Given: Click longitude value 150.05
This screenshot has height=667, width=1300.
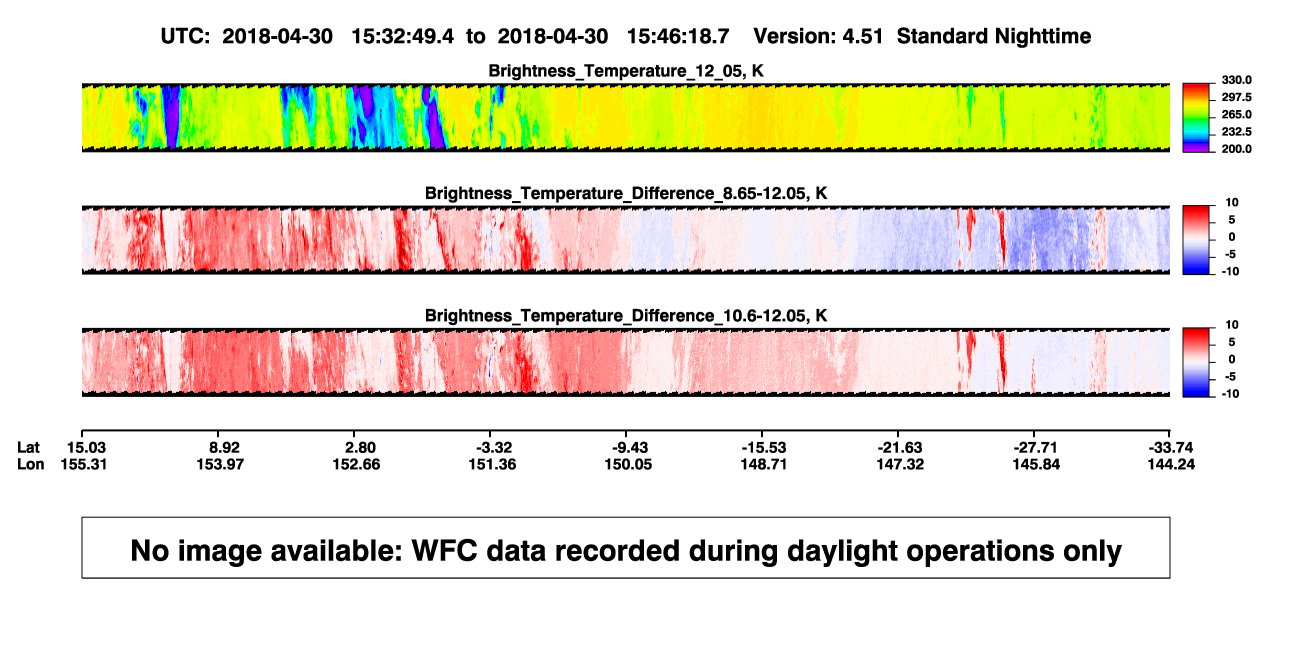Looking at the screenshot, I should click(630, 464).
